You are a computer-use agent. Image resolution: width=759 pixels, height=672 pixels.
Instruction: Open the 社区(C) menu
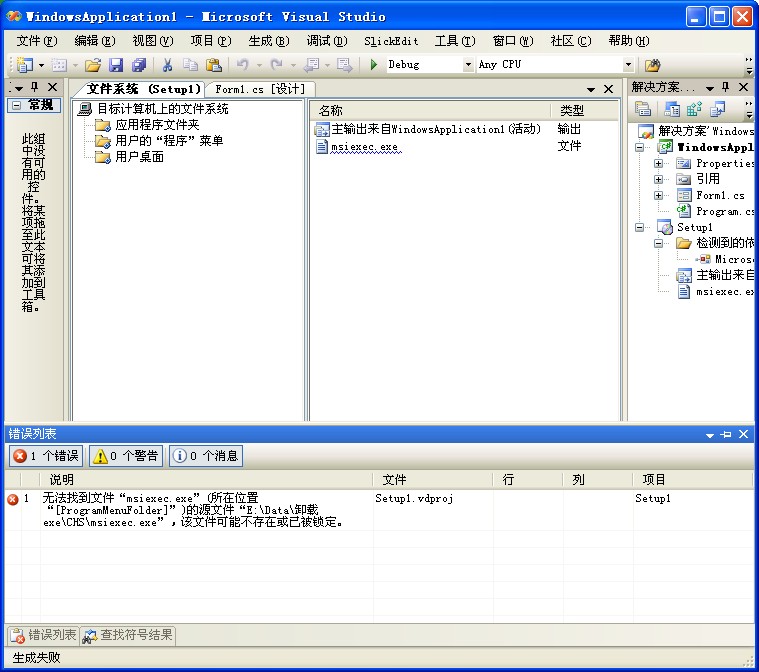[571, 41]
